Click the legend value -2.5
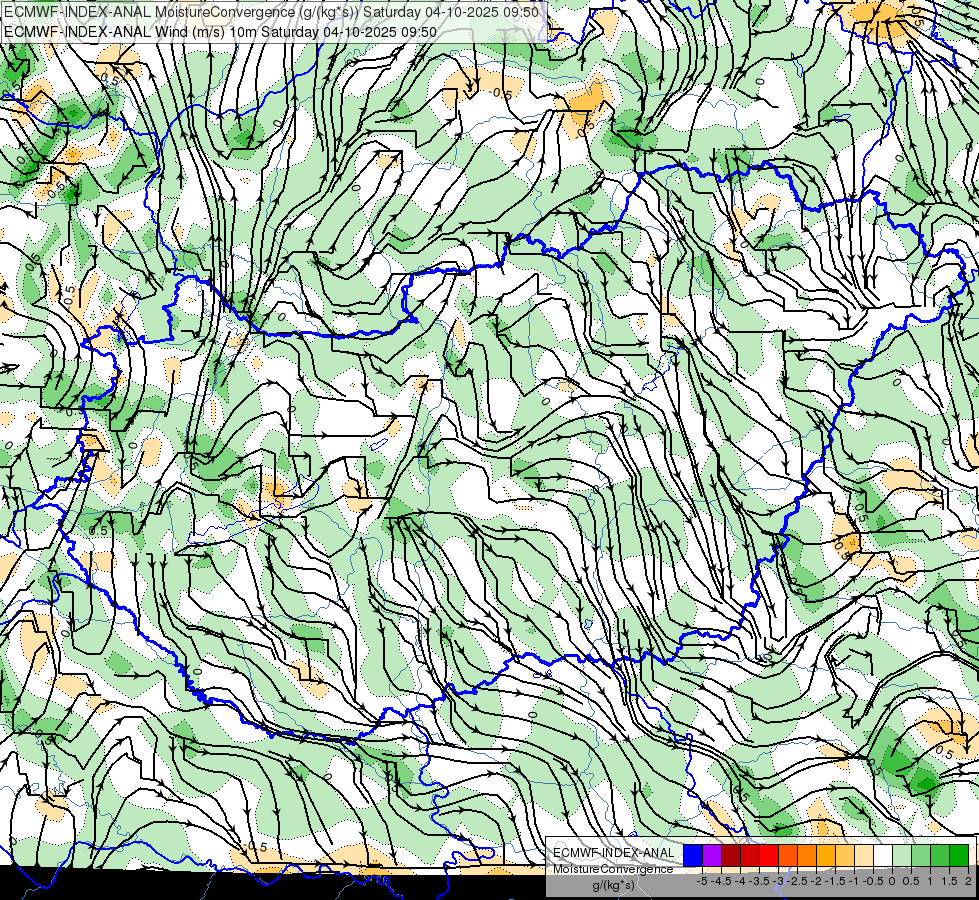The width and height of the screenshot is (979, 900). pyautogui.click(x=797, y=881)
